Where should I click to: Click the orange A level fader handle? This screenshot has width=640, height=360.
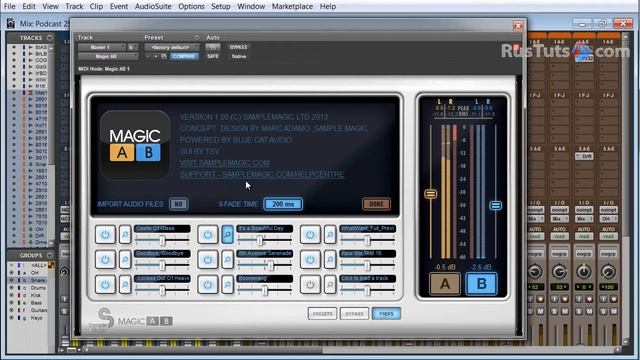pos(430,194)
